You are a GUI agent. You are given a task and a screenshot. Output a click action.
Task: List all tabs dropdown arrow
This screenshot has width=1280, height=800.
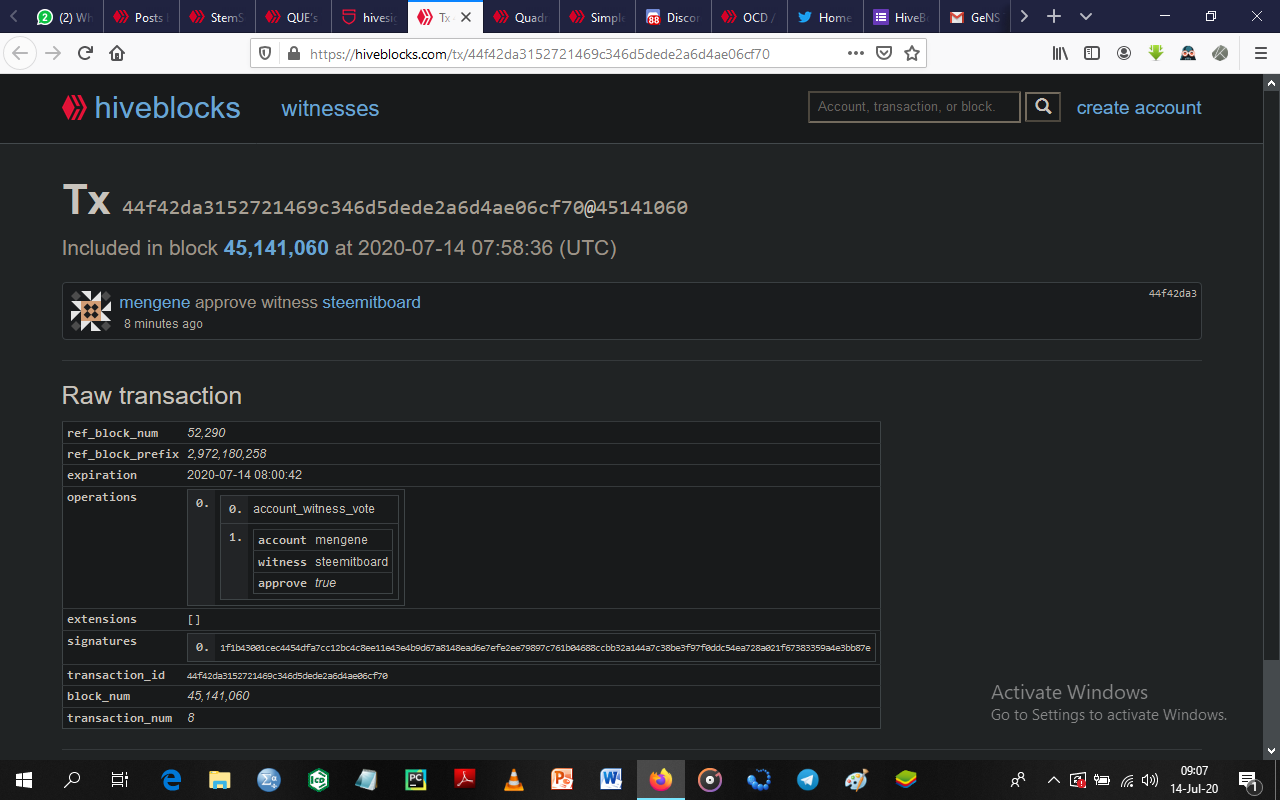click(x=1086, y=17)
